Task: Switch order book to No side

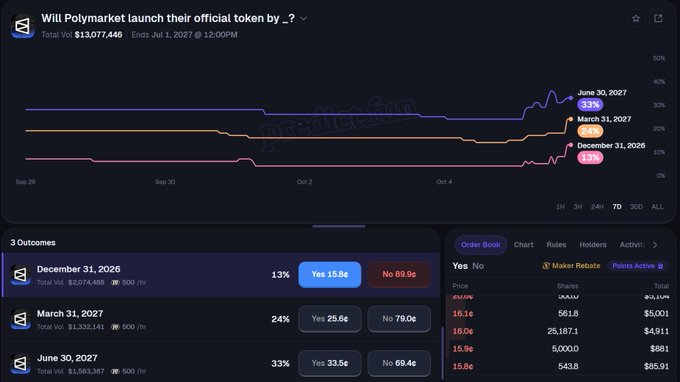Action: (x=478, y=266)
